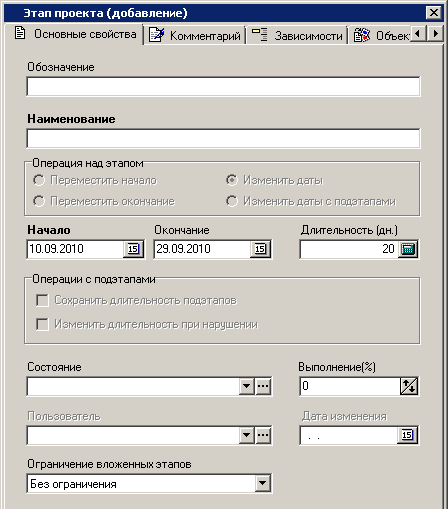Expand the Состояние dropdown list

[x=247, y=386]
